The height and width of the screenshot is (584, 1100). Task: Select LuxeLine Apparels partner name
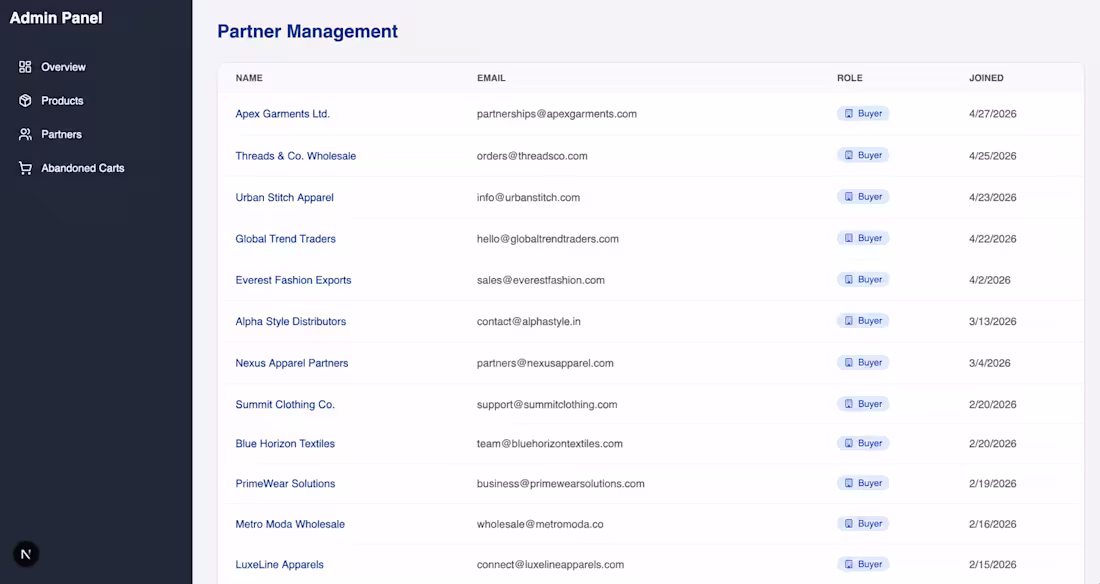[x=280, y=564]
